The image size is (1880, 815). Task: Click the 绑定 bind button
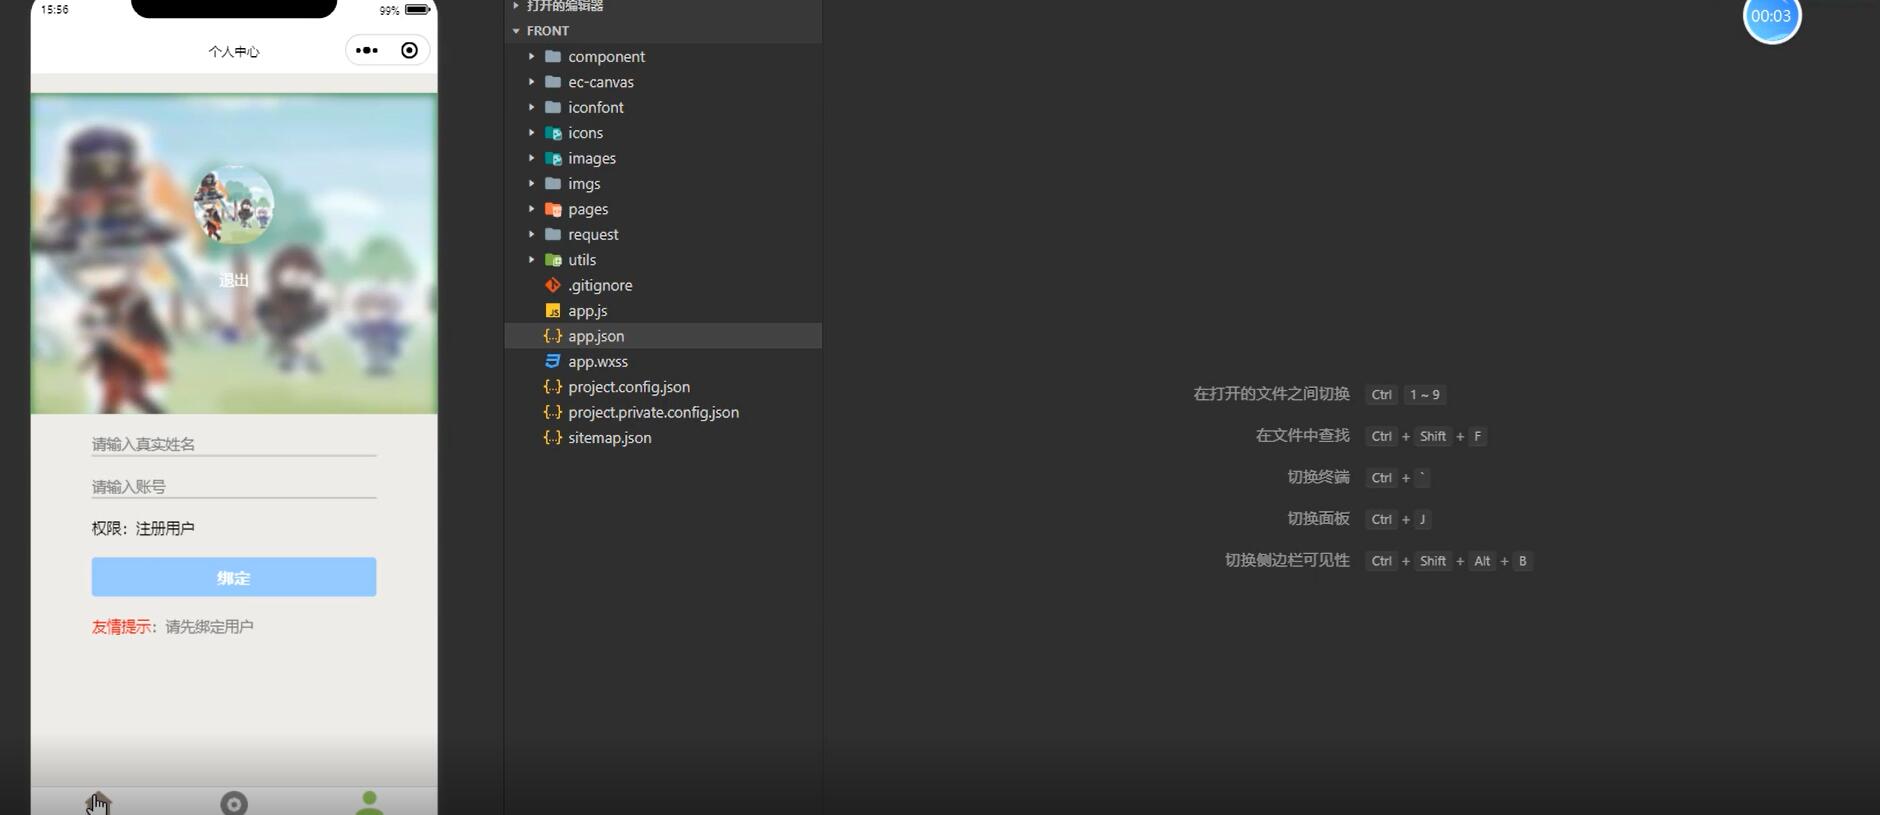coord(234,577)
